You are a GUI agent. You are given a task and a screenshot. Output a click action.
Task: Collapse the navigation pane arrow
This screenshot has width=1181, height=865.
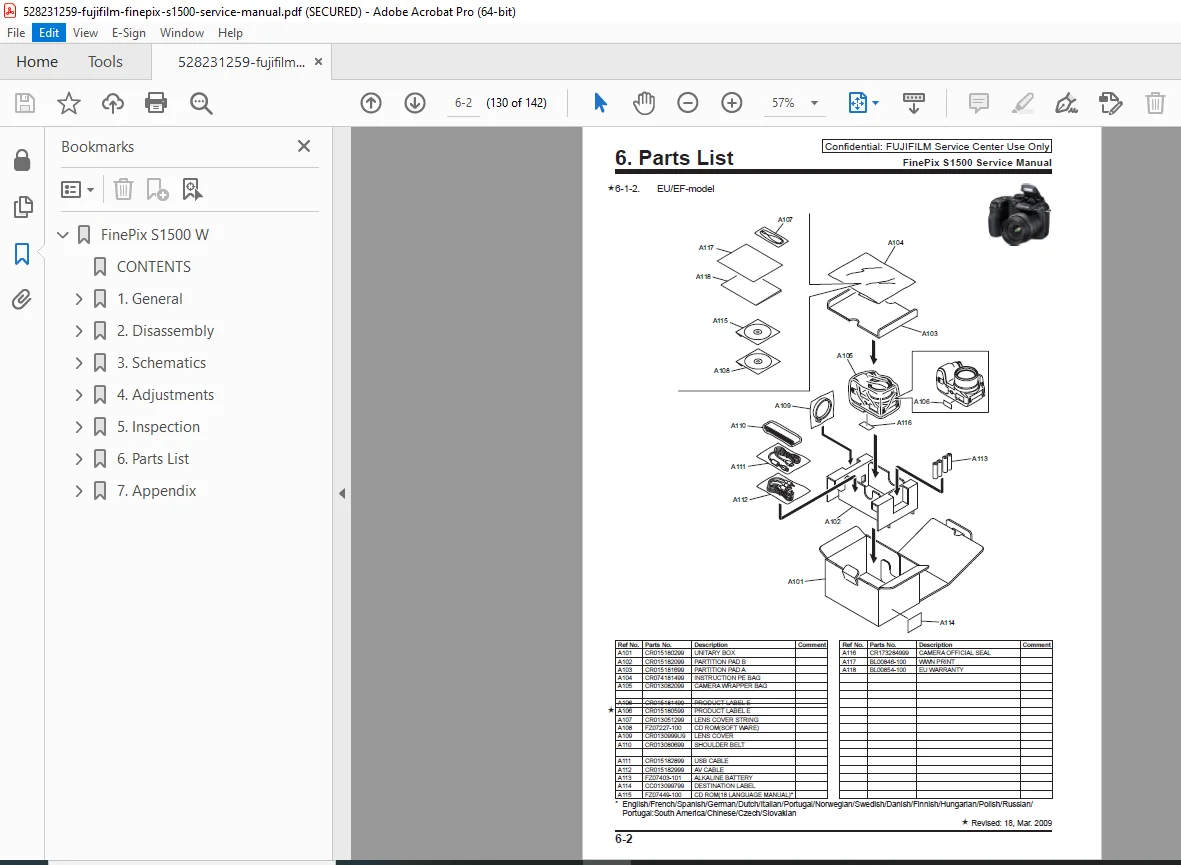[342, 494]
